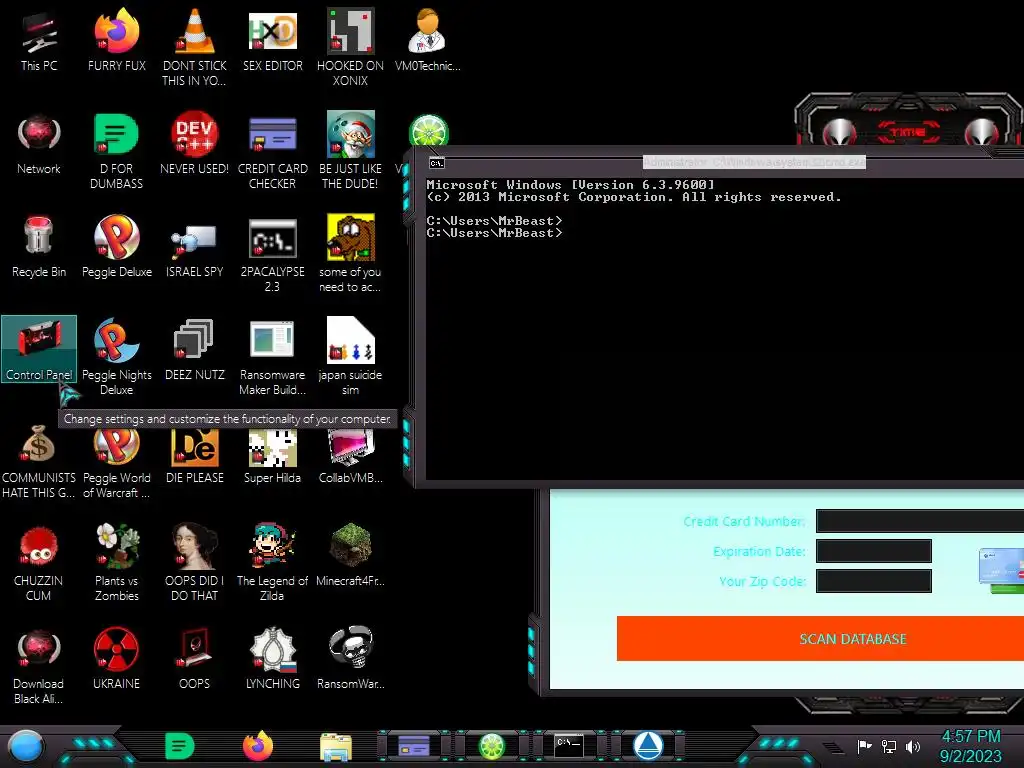Open the Command Prompt window system menu icon
Viewport: 1024px width, 768px height.
437,163
